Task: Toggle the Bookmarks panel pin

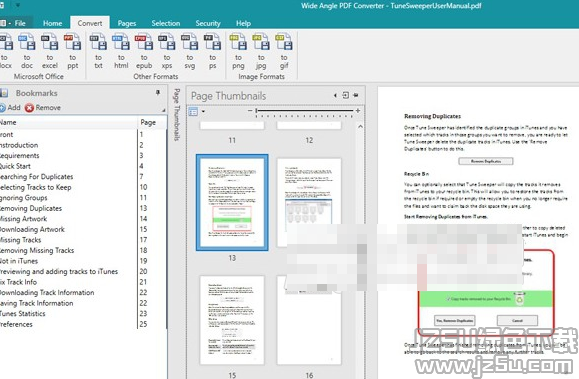Action: coord(158,93)
